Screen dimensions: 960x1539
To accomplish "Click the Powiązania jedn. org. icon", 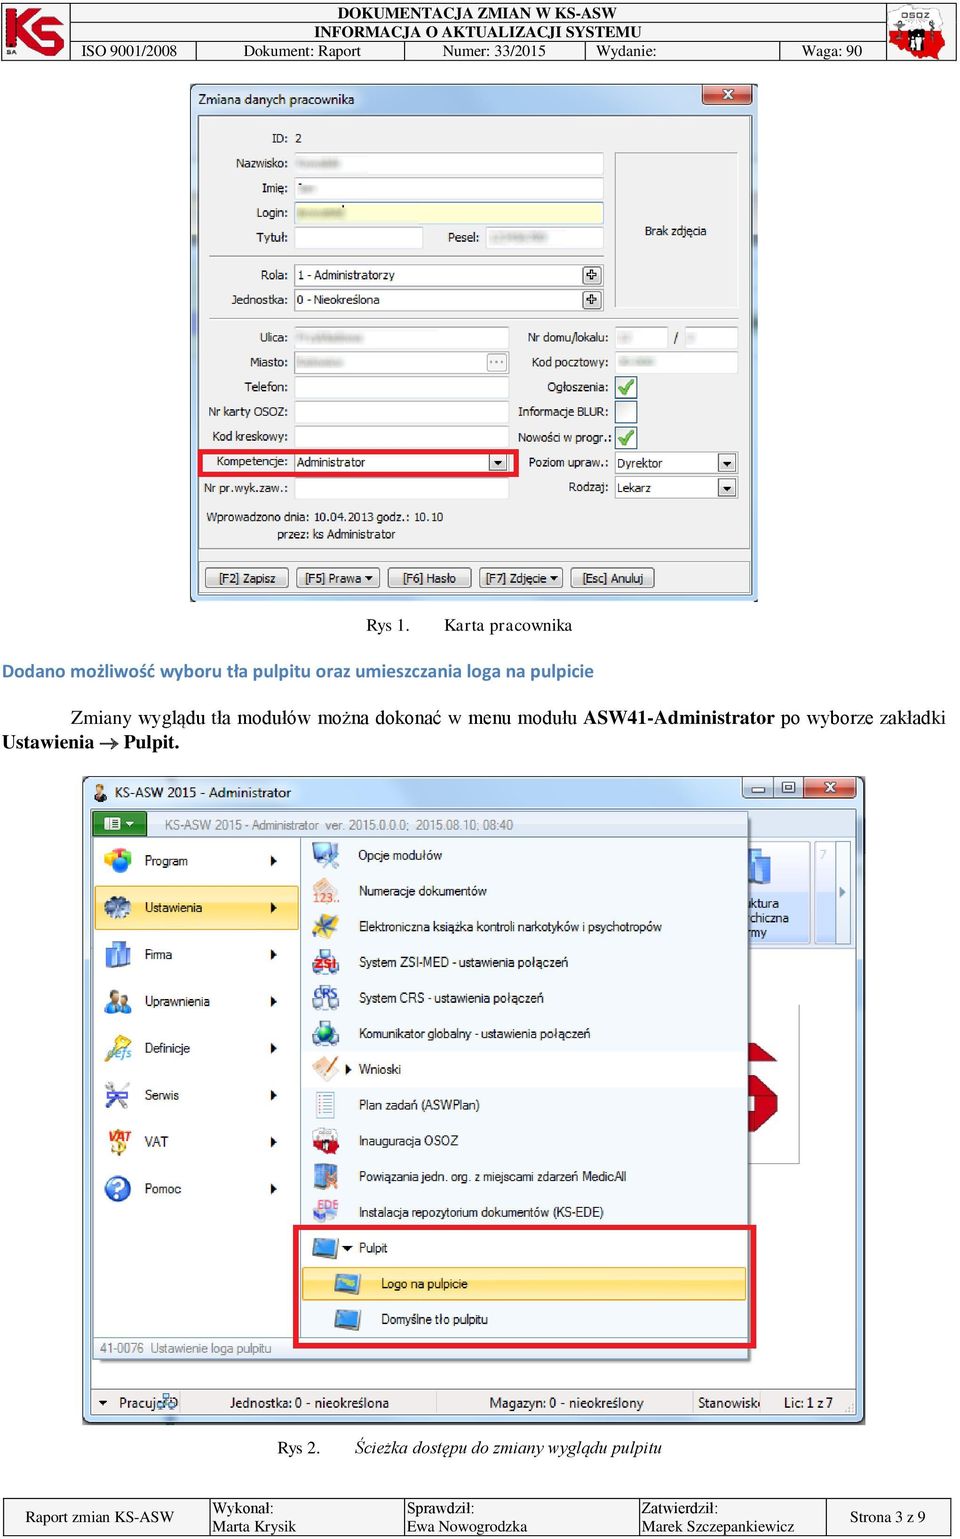I will [x=325, y=1176].
